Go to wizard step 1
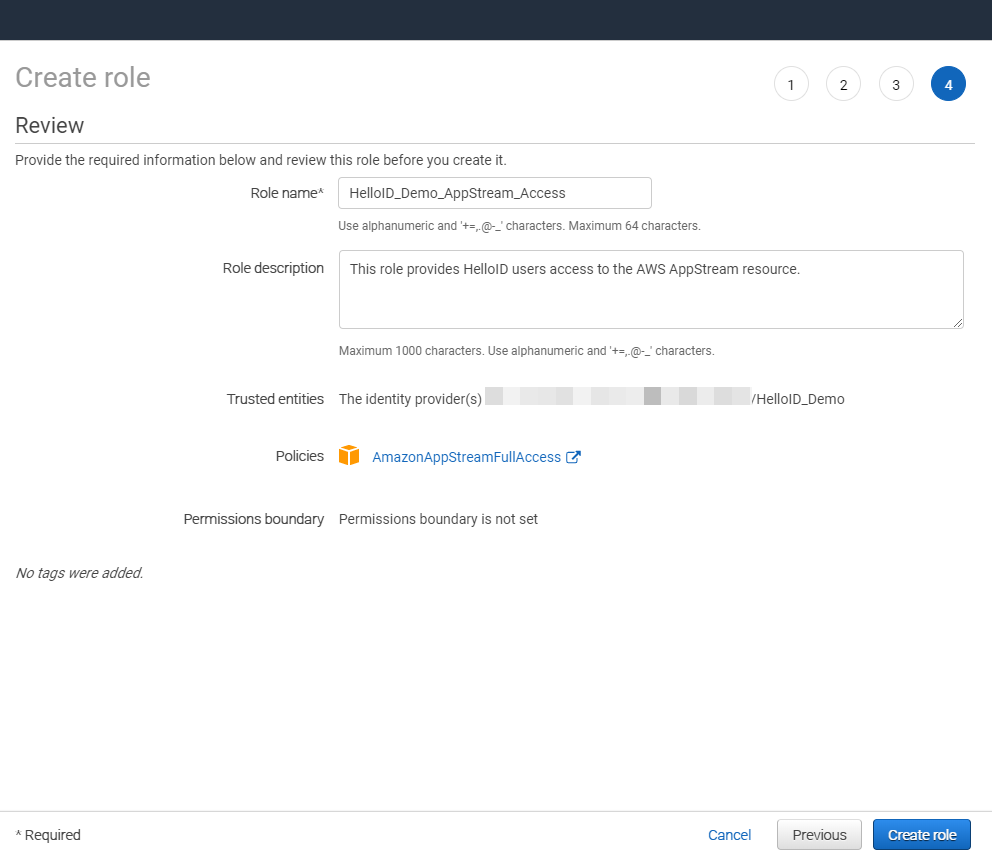This screenshot has height=857, width=992. 791,84
